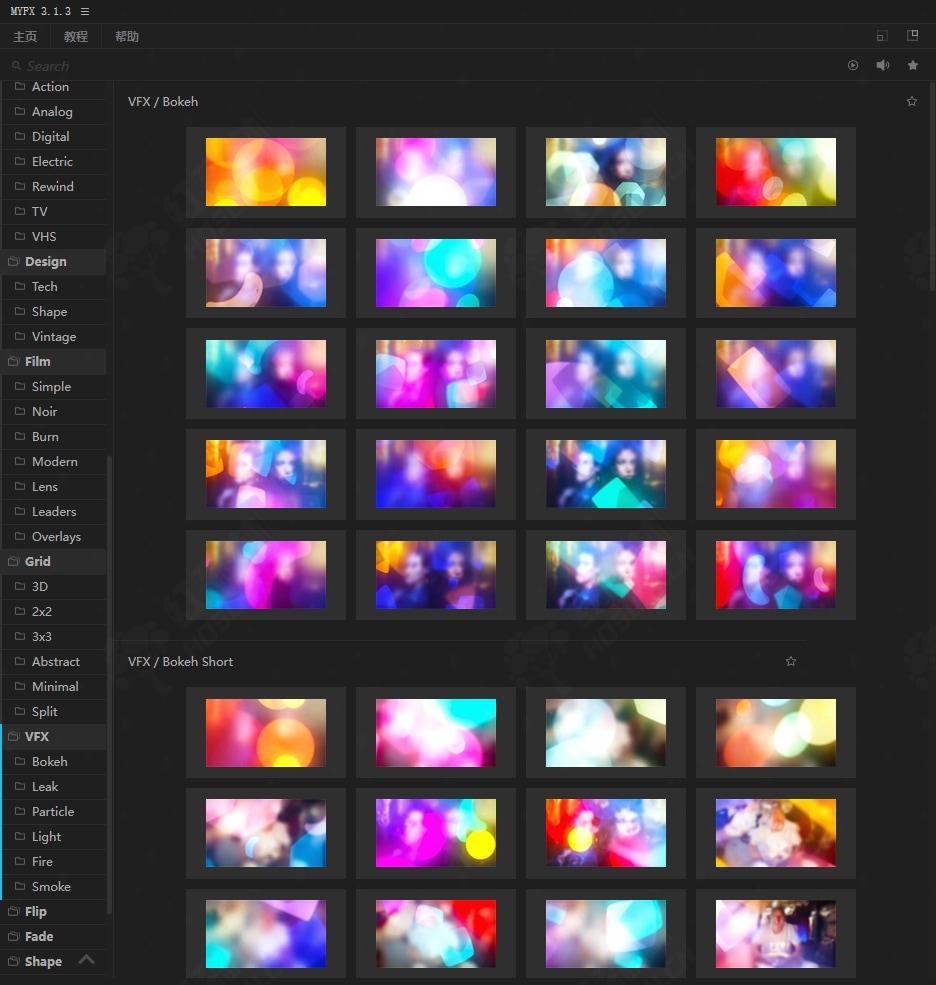
Task: Select the Lens folder
Action: tap(54, 486)
